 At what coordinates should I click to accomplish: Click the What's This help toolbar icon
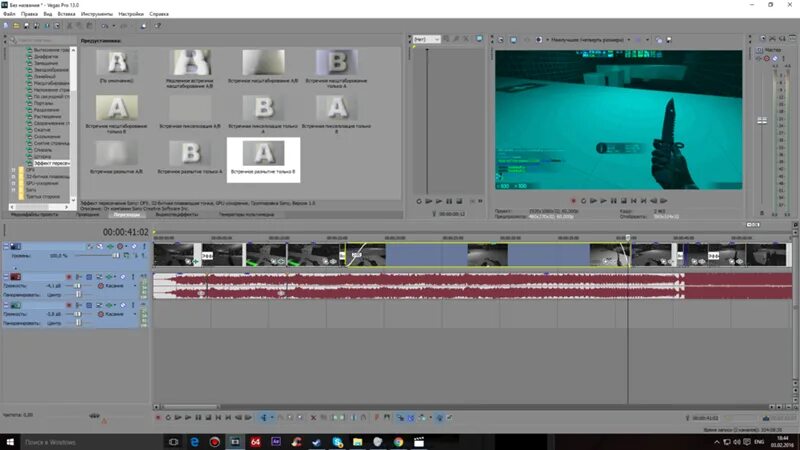158,26
